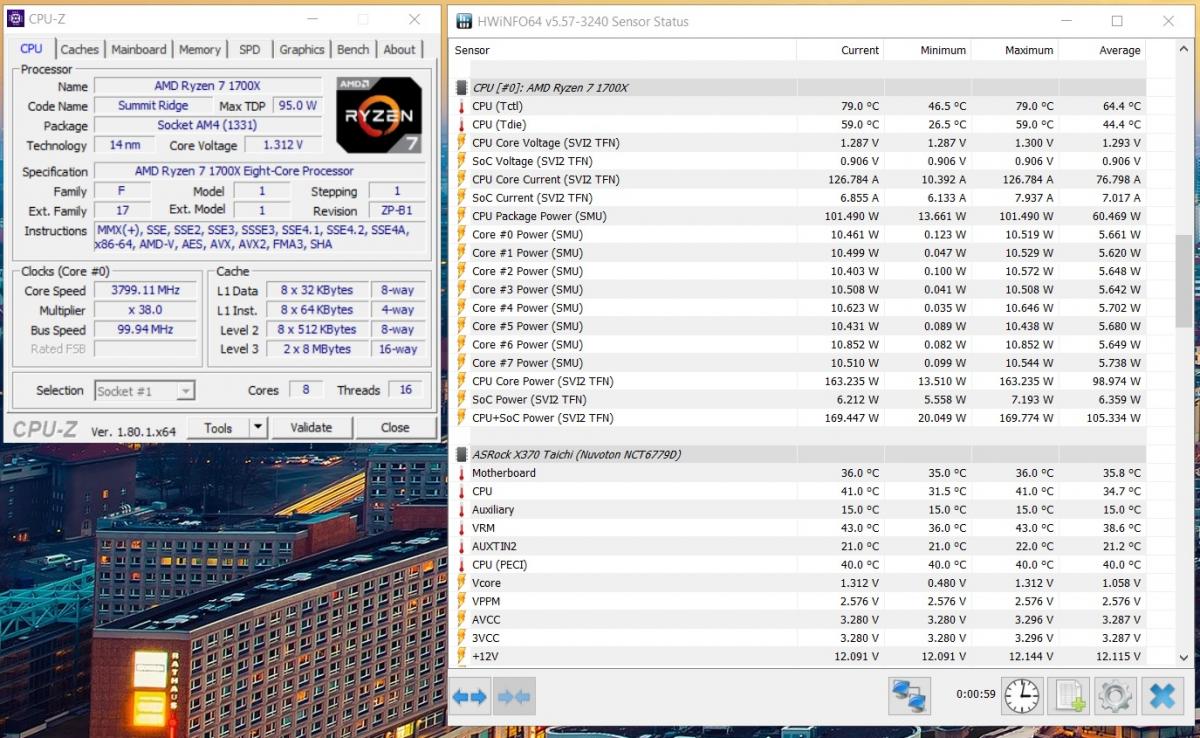Image resolution: width=1200 pixels, height=738 pixels.
Task: Open the About tab in CPU-Z
Action: point(400,49)
